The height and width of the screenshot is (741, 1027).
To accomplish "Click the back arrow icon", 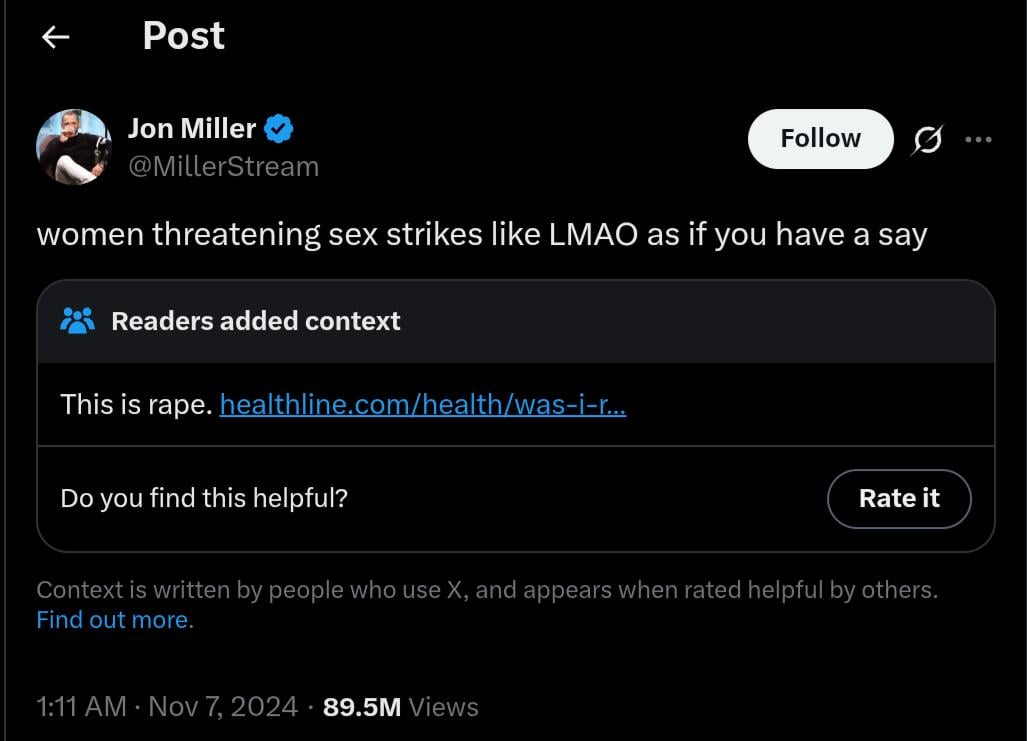I will click(55, 37).
